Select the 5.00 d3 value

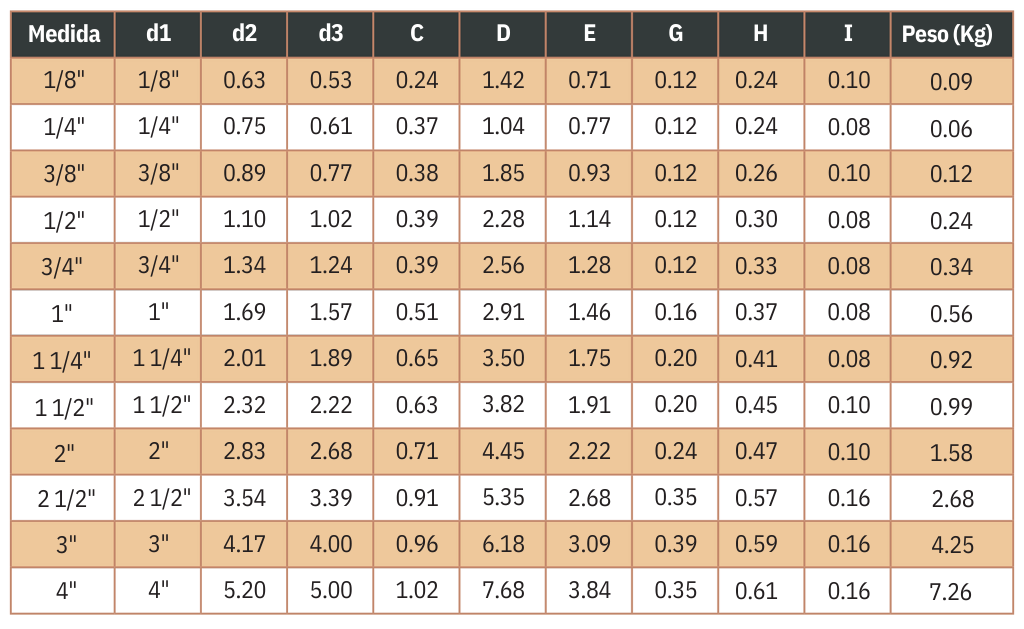331,590
